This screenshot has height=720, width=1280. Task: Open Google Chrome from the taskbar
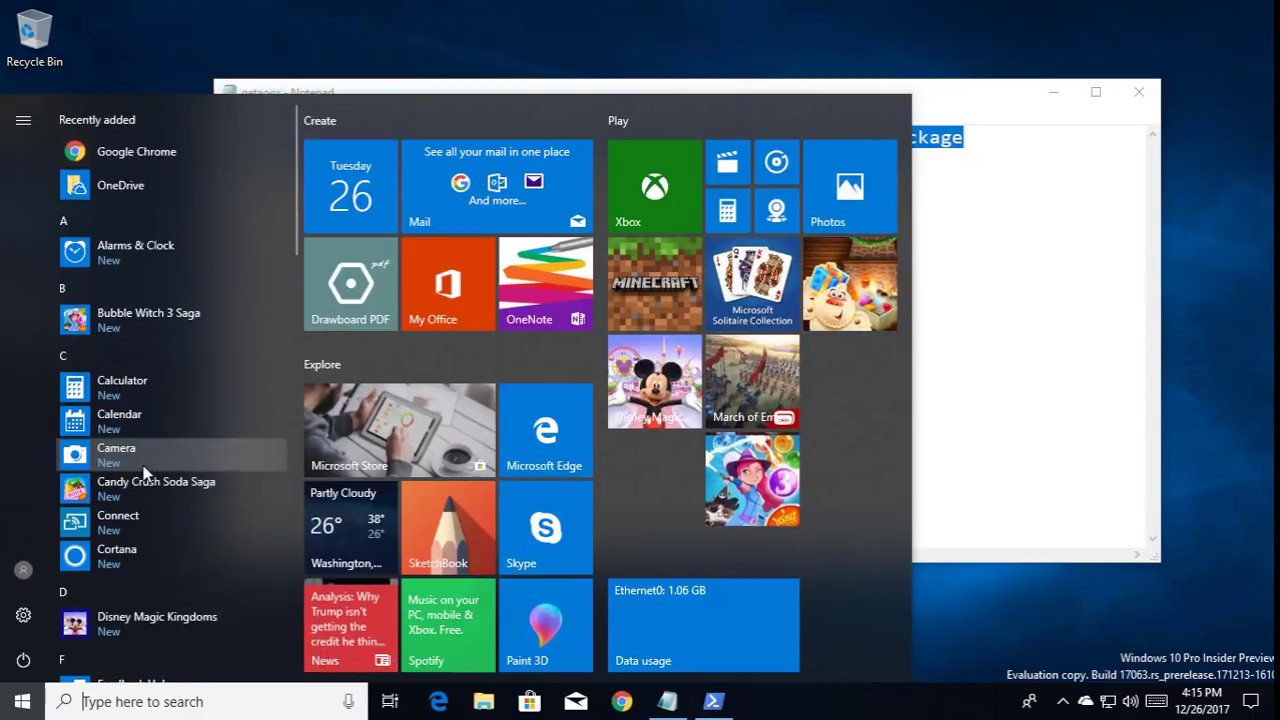coord(622,701)
